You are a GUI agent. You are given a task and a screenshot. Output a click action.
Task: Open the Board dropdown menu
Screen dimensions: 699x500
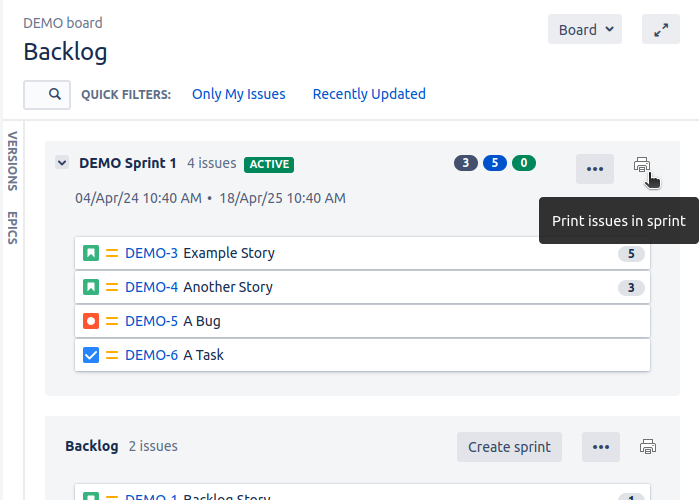coord(585,30)
